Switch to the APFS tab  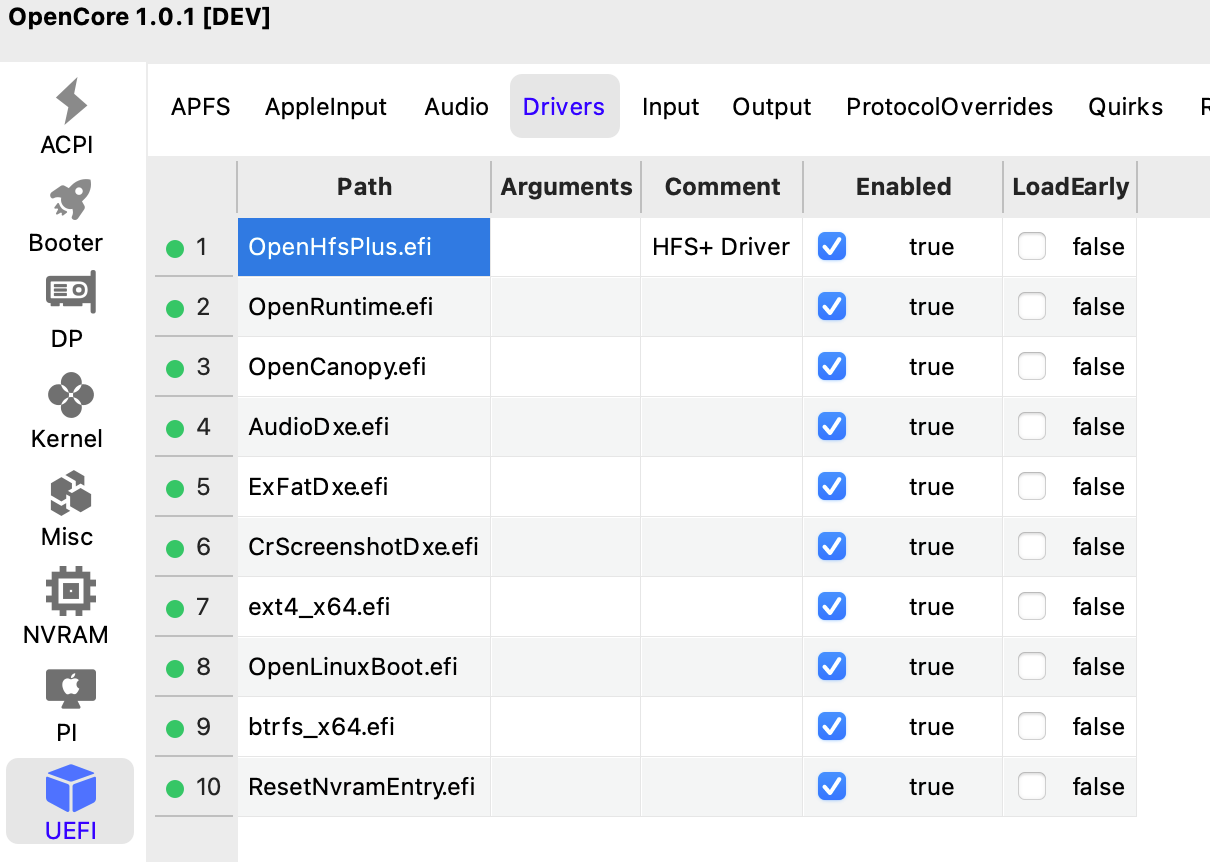coord(200,107)
